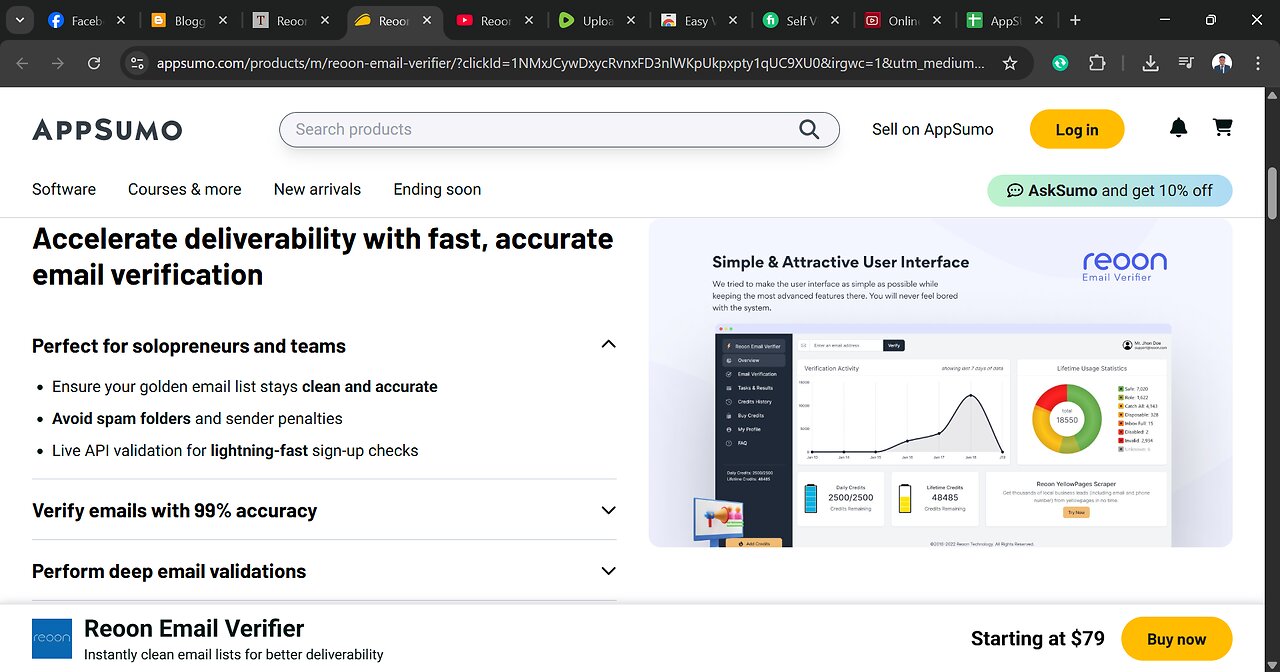Image resolution: width=1280 pixels, height=672 pixels.
Task: Expand Verify emails with 99% accuracy
Action: point(608,510)
